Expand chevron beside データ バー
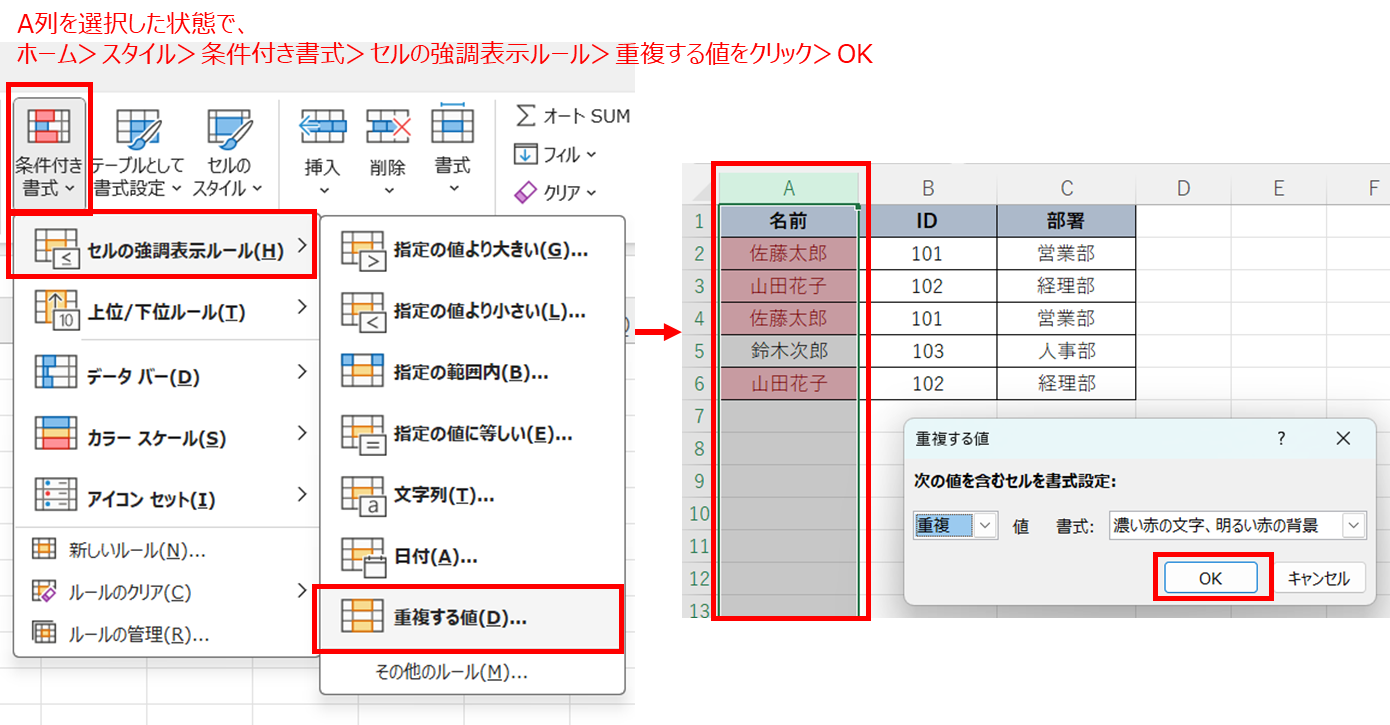This screenshot has height=725, width=1390. coord(302,372)
